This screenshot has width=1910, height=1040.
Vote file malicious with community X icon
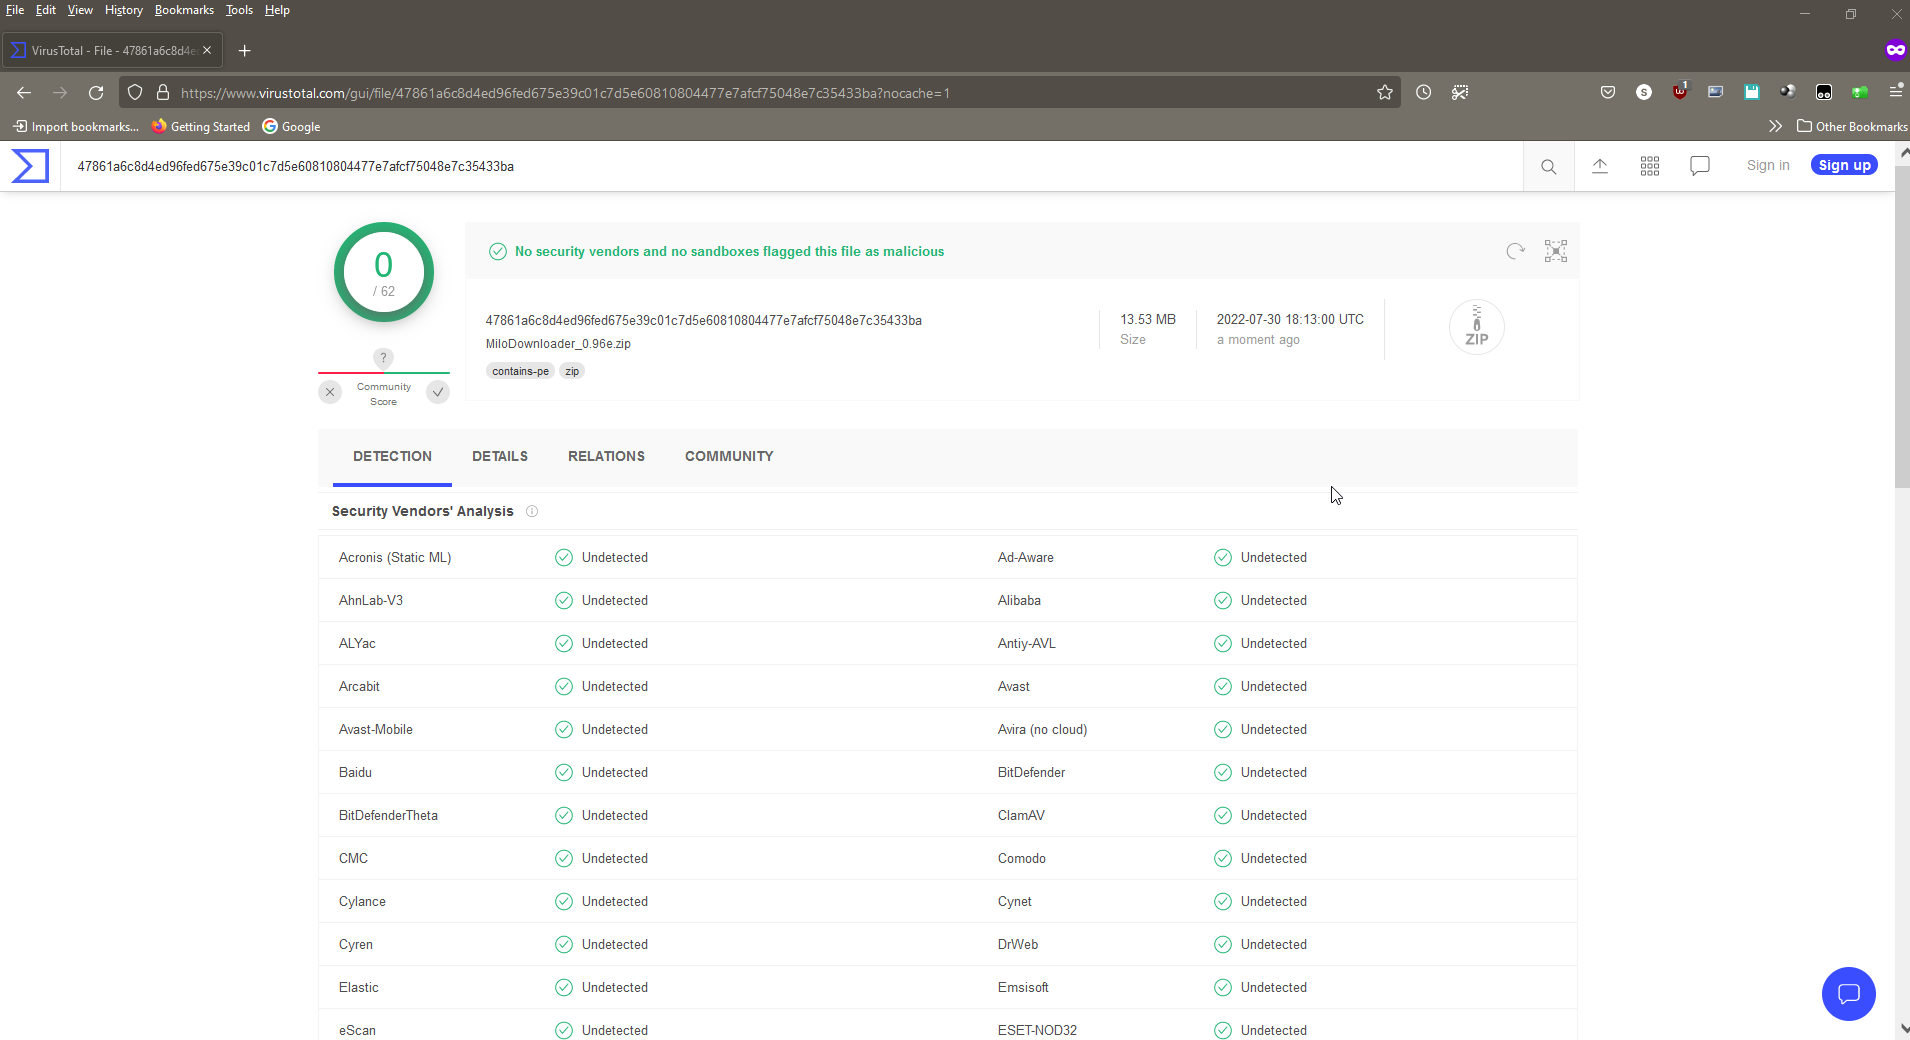(x=330, y=392)
